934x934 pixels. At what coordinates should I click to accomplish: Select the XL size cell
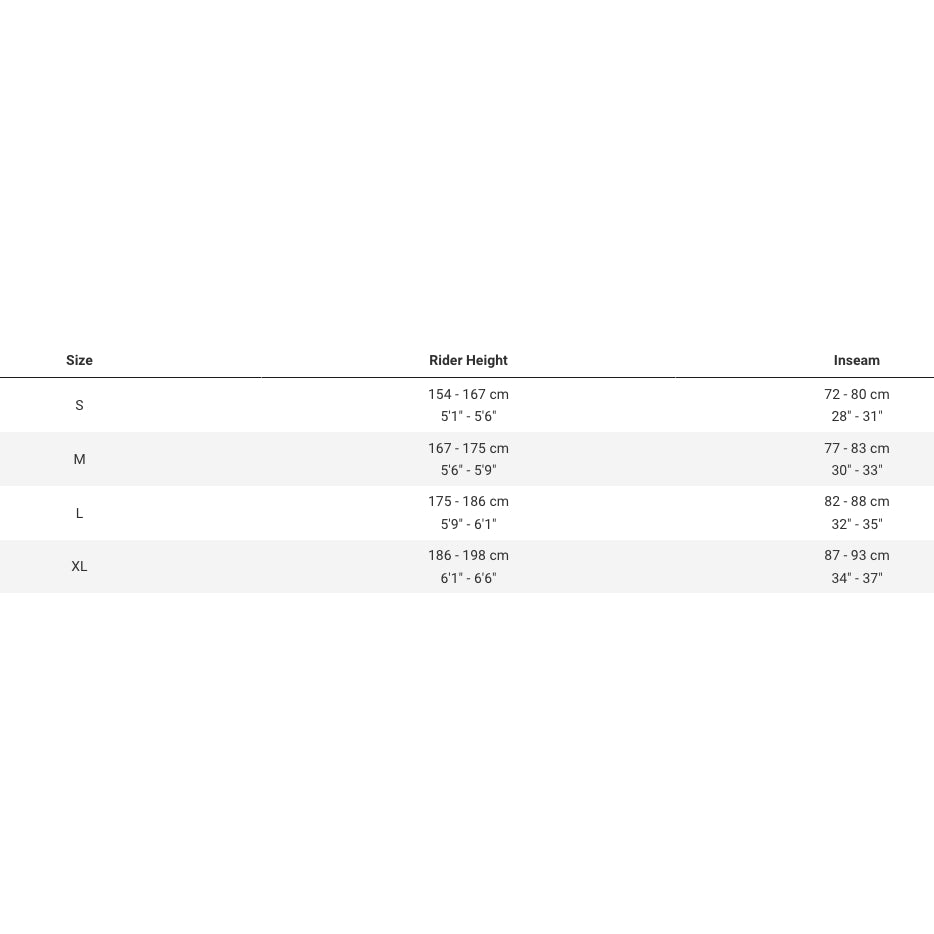pyautogui.click(x=79, y=566)
